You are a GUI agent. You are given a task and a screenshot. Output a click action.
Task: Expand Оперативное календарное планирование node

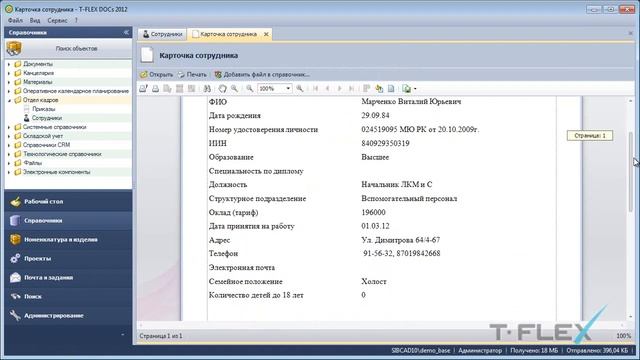(x=9, y=91)
